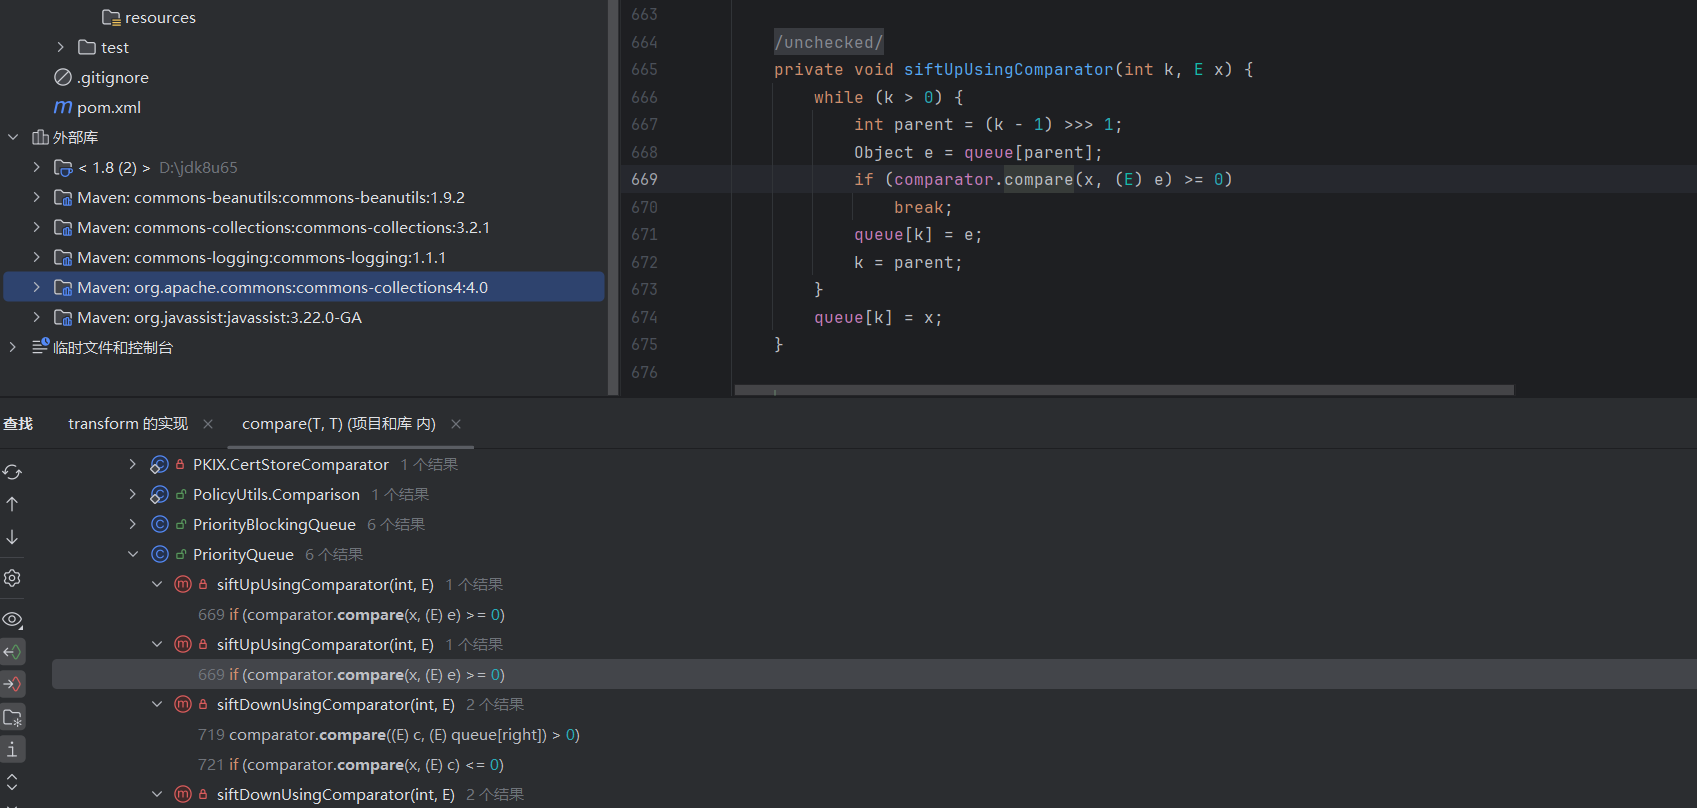The width and height of the screenshot is (1697, 808).
Task: Open the eye view options icon
Action: coord(12,620)
